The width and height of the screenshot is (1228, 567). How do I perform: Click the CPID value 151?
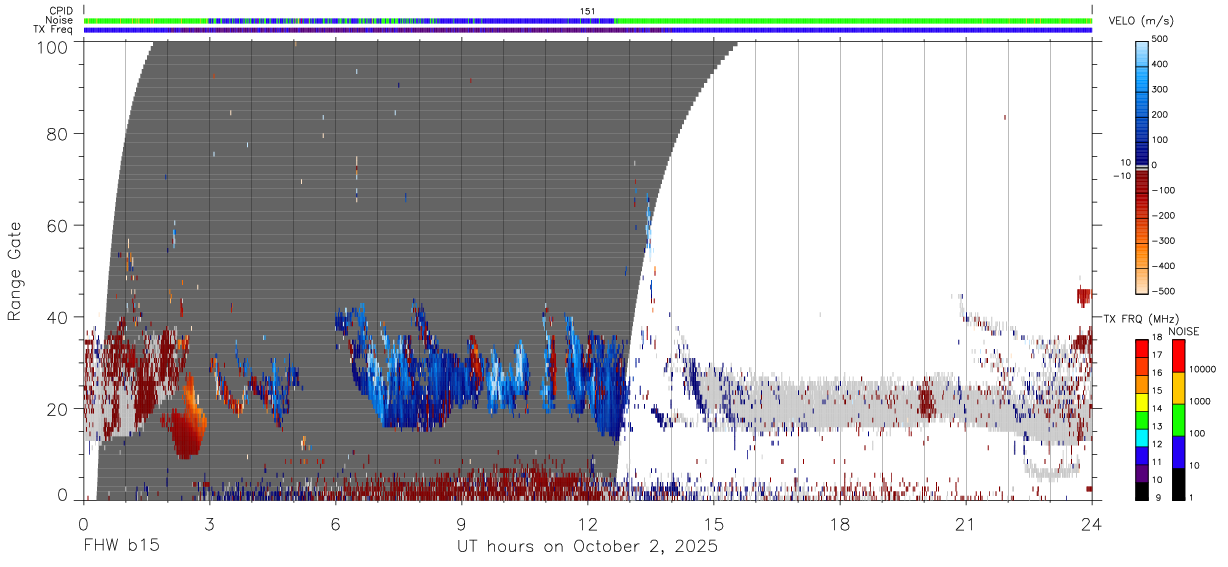point(588,11)
